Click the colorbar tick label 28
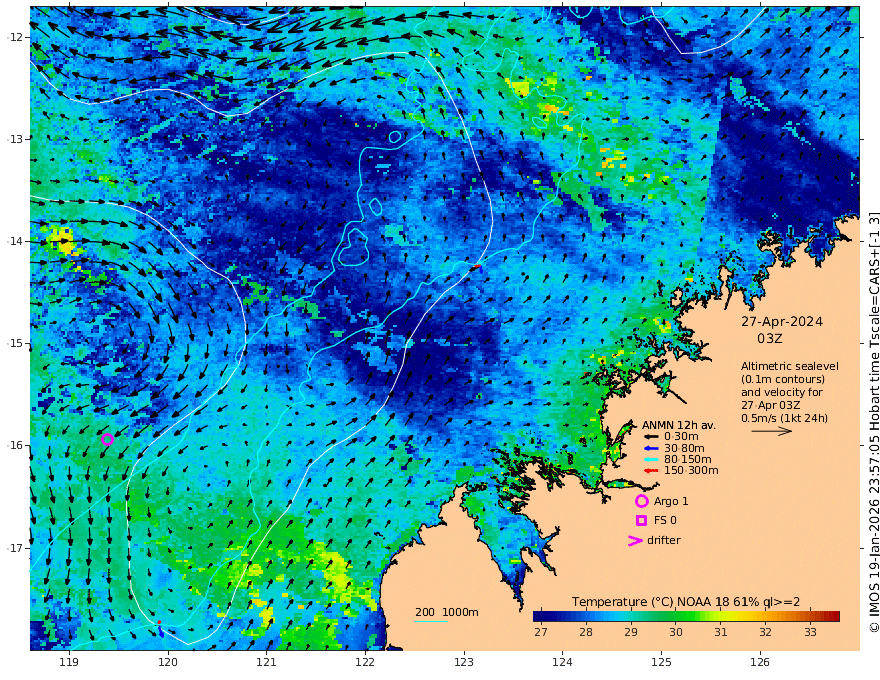 tap(586, 632)
